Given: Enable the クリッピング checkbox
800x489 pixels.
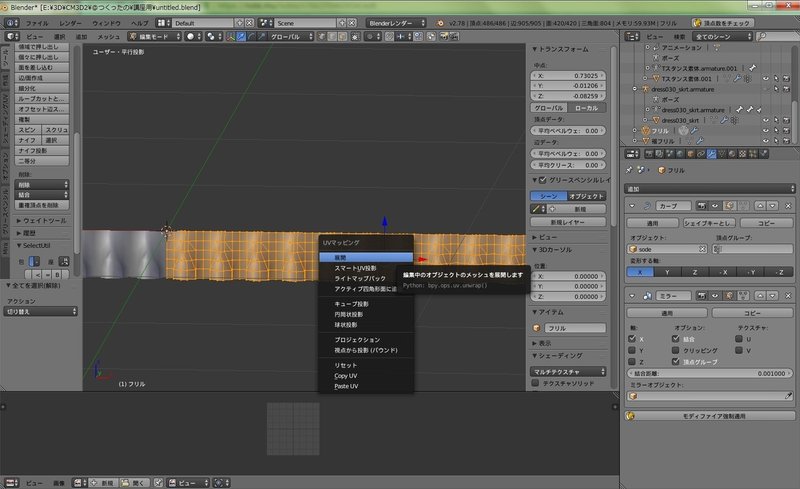Looking at the screenshot, I should [676, 350].
